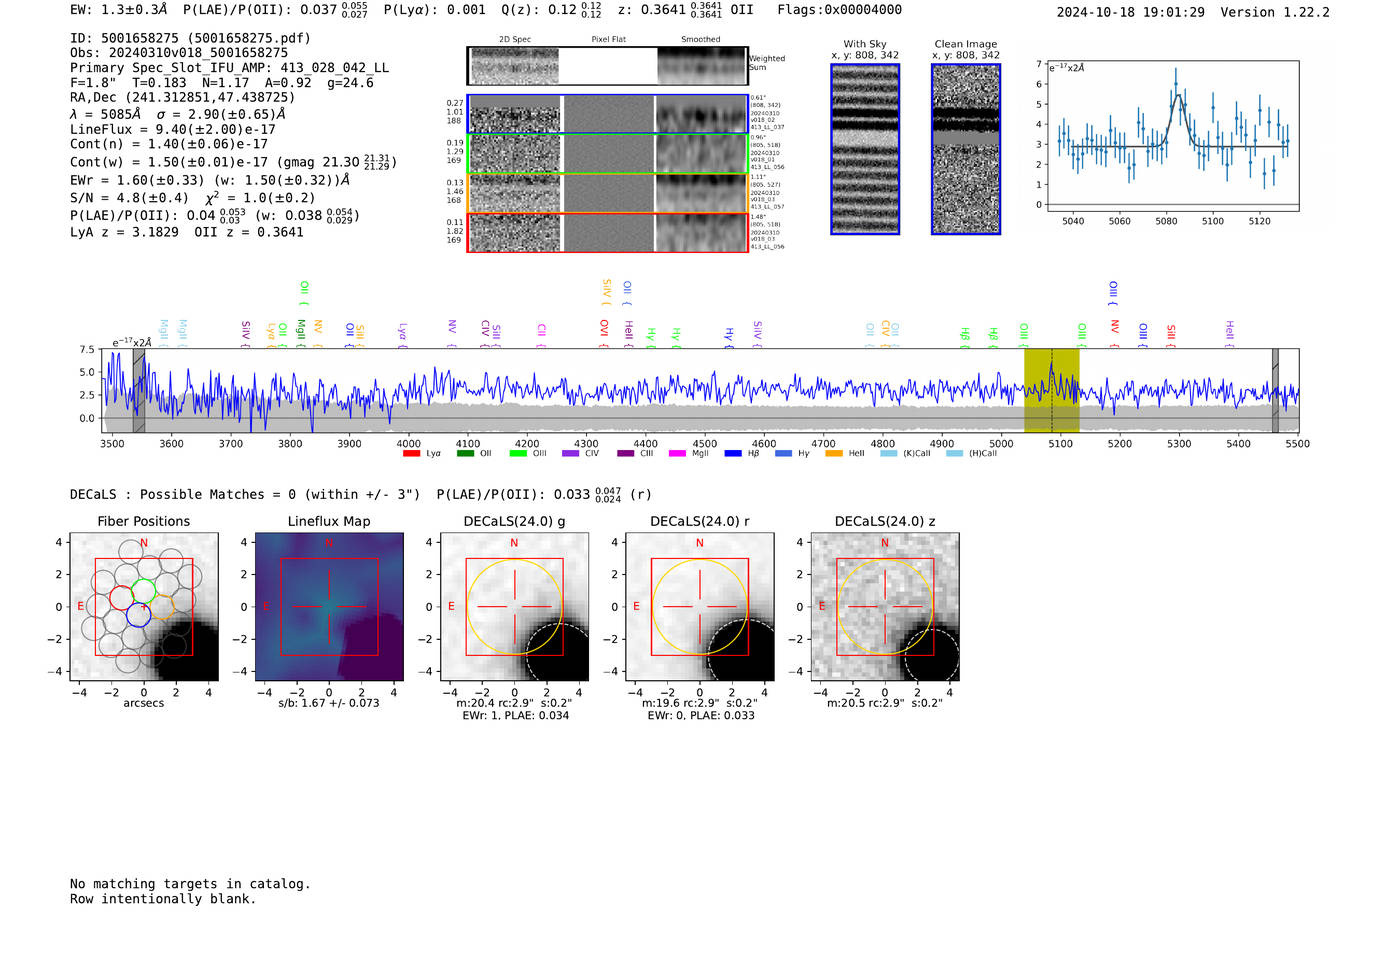Click the EWr: 1, PLAE: 0.034 caption
This screenshot has width=1400, height=953.
click(x=515, y=716)
